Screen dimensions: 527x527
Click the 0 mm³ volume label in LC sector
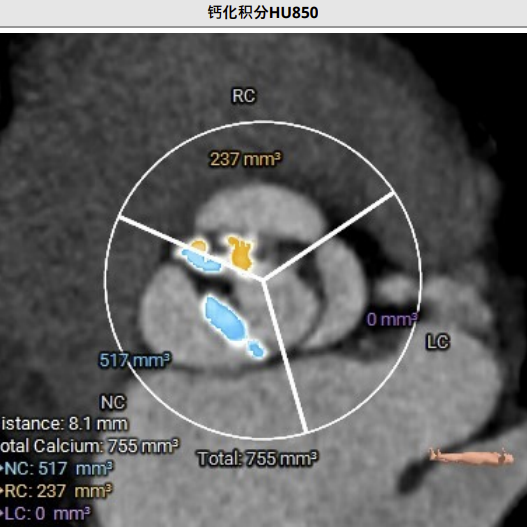392,319
